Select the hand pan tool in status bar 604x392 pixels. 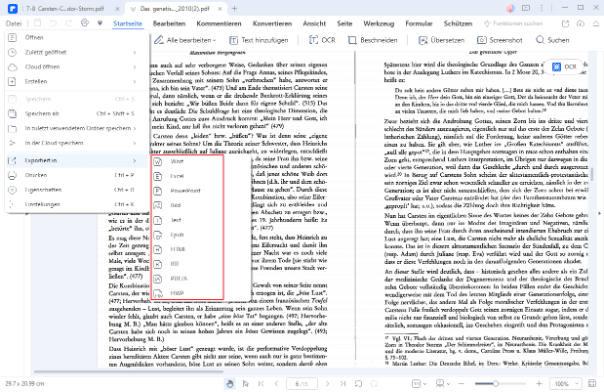tap(230, 384)
